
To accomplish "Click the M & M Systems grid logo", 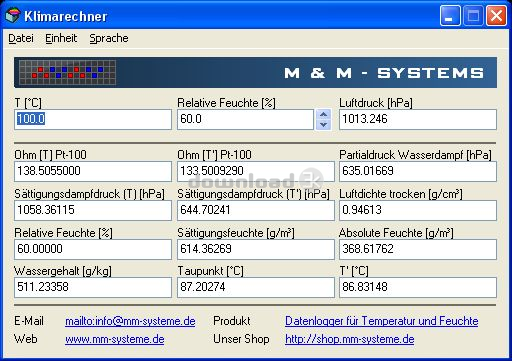I will [67, 72].
